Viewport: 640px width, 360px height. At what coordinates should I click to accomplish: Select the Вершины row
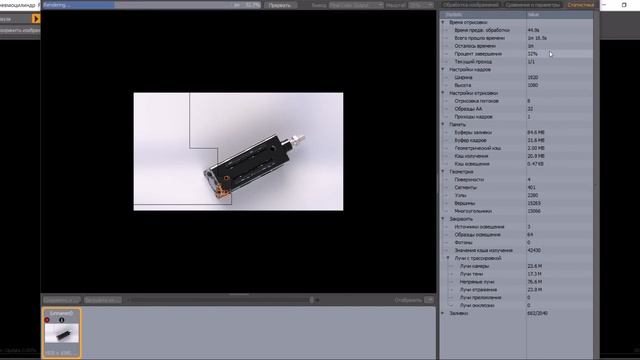click(x=517, y=203)
